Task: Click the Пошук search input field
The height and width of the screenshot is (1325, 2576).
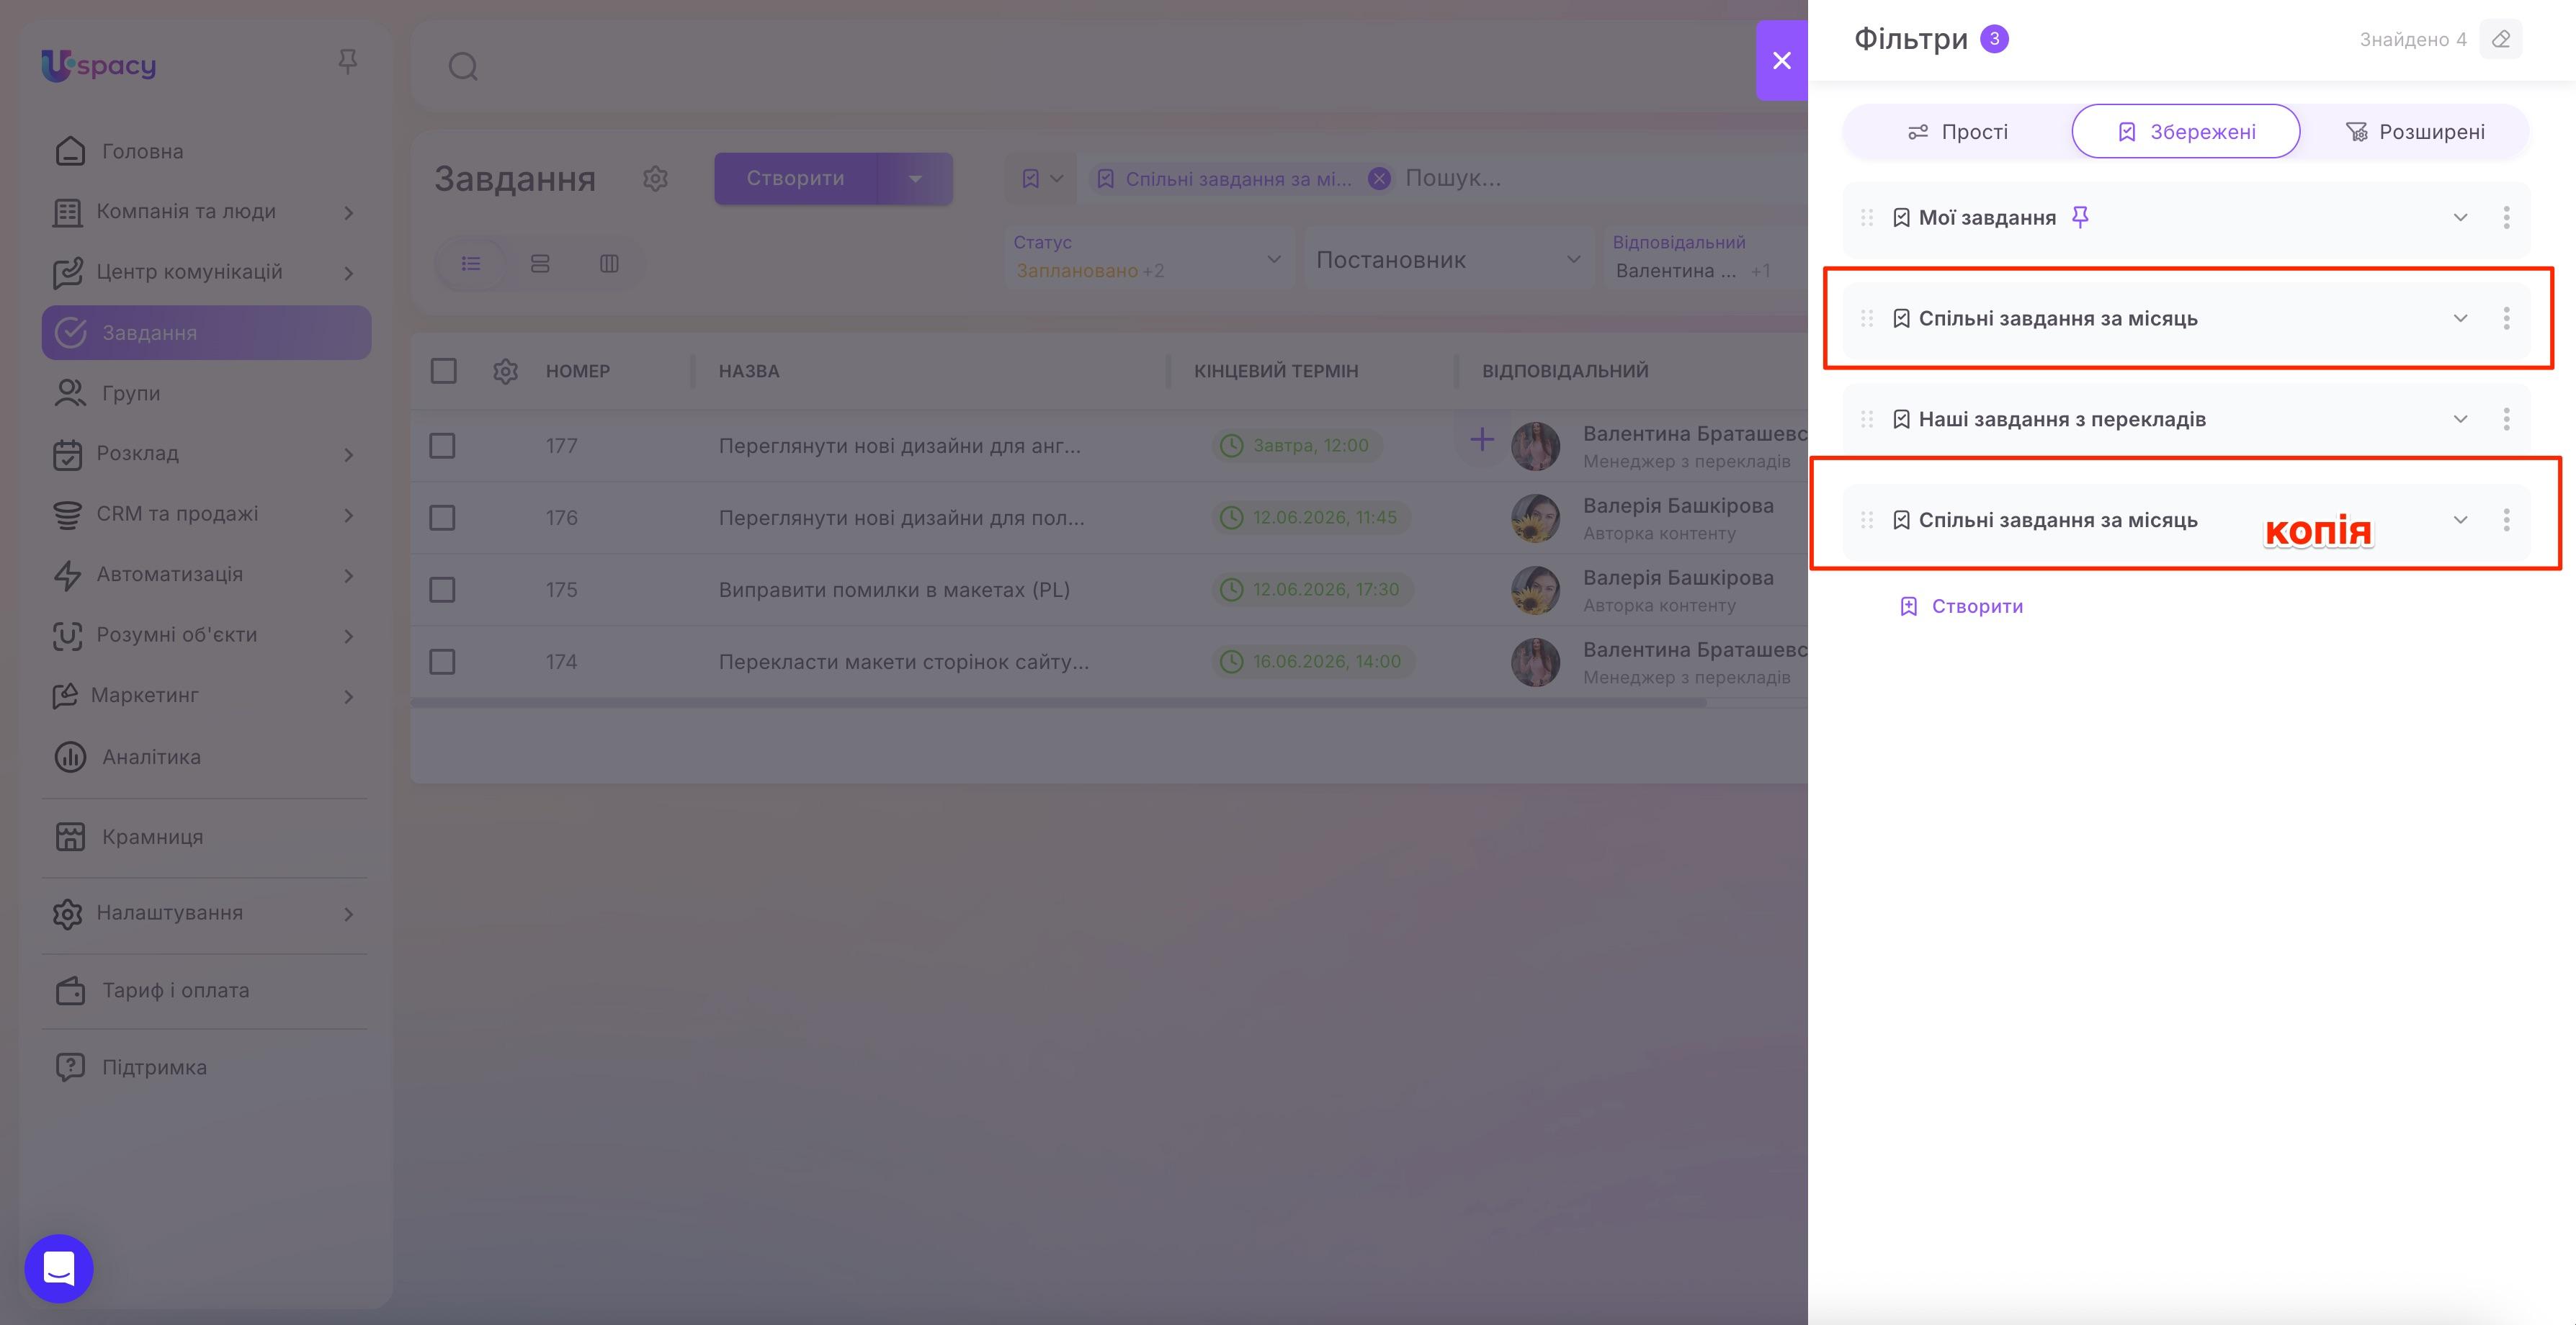Action: [1600, 179]
